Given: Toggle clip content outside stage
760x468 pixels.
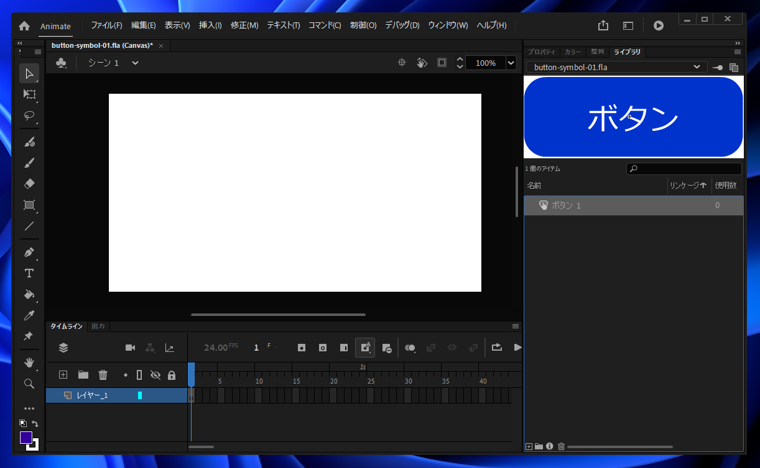Looking at the screenshot, I should (x=442, y=62).
